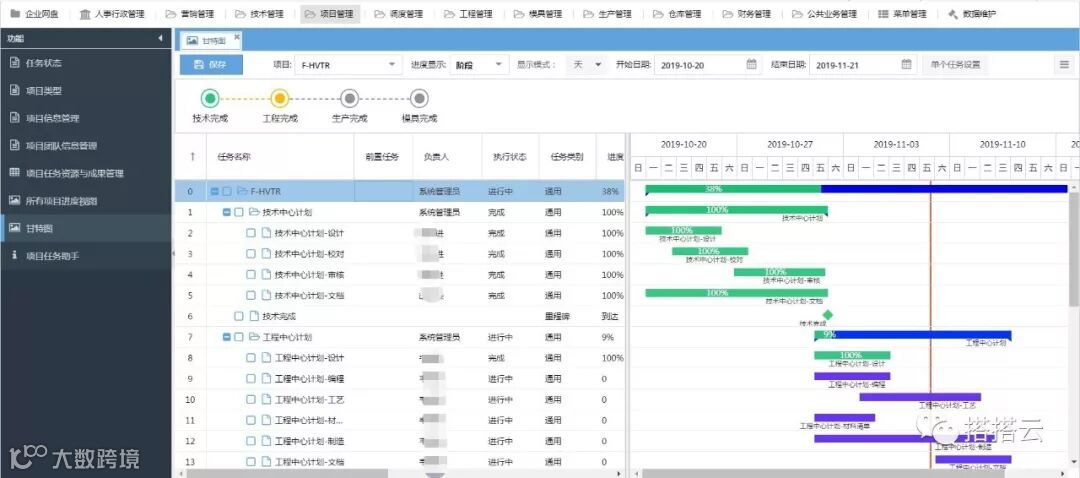The height and width of the screenshot is (478, 1080).
Task: Click the 任务名称 column header
Action: click(x=280, y=156)
